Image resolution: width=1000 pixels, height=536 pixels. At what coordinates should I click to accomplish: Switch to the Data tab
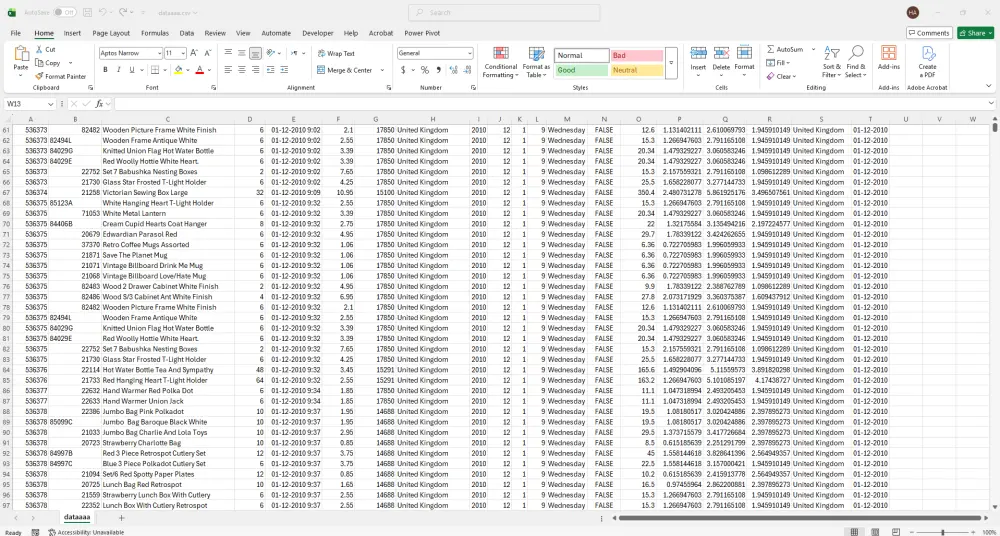(187, 33)
